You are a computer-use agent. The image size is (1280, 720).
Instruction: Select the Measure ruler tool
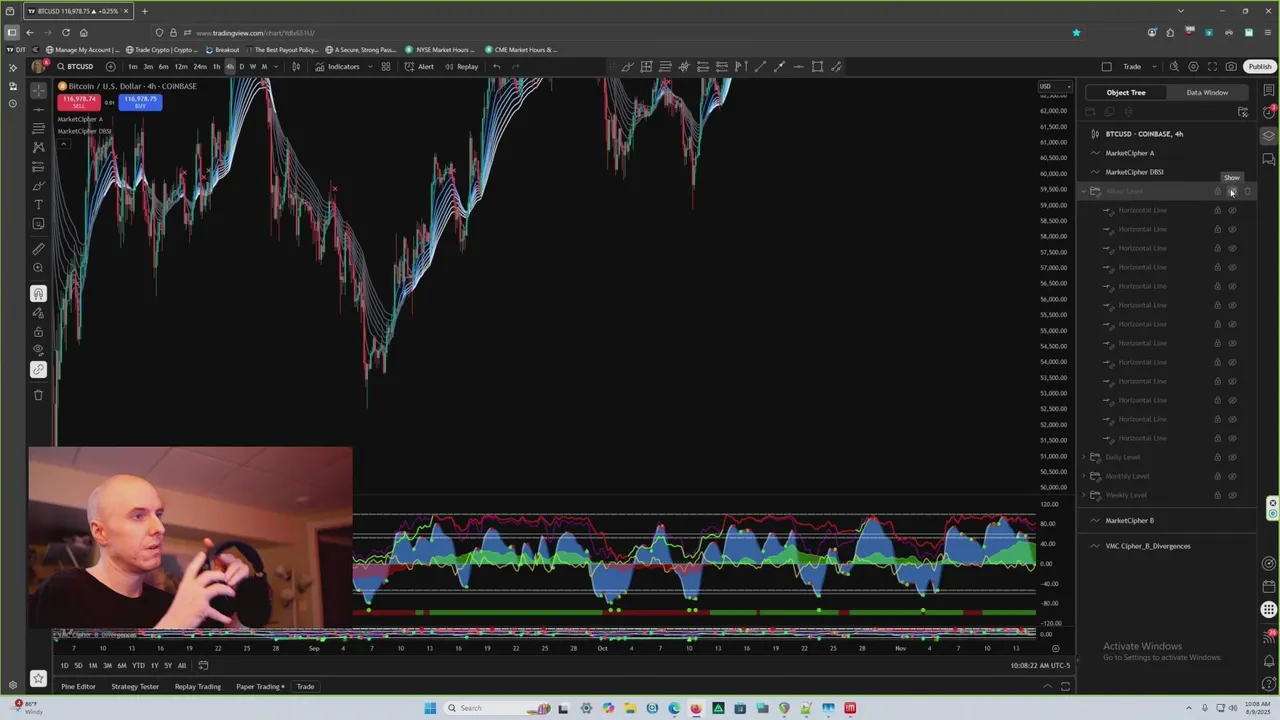coord(38,249)
